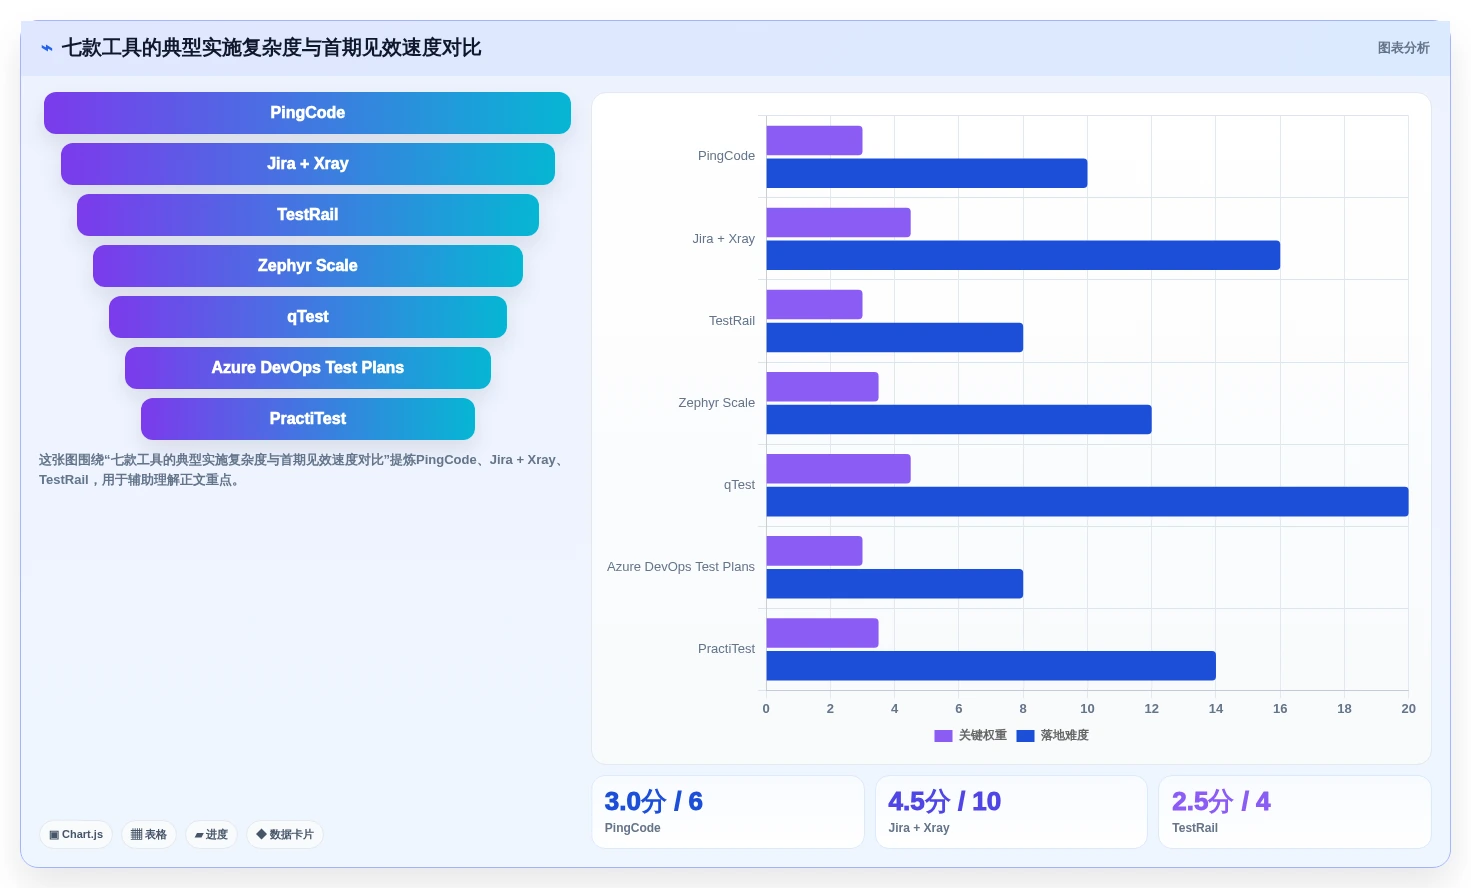Select the Jira + Xray funnel bar
The height and width of the screenshot is (888, 1471).
(307, 164)
